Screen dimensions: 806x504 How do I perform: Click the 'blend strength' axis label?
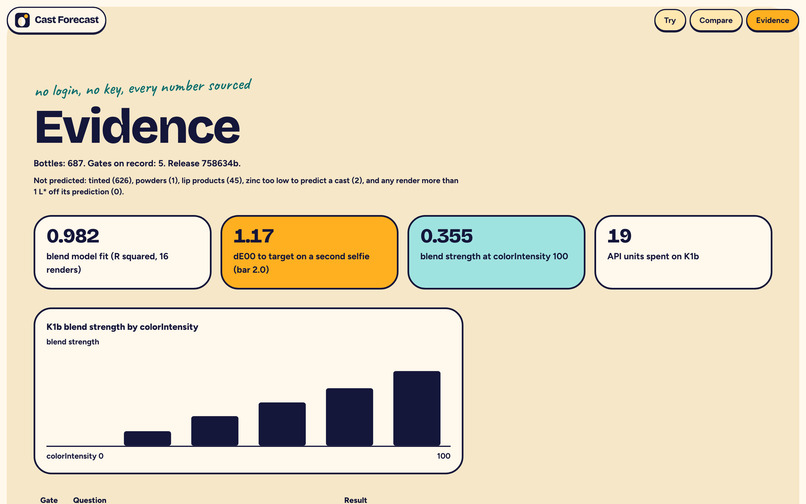[73, 342]
